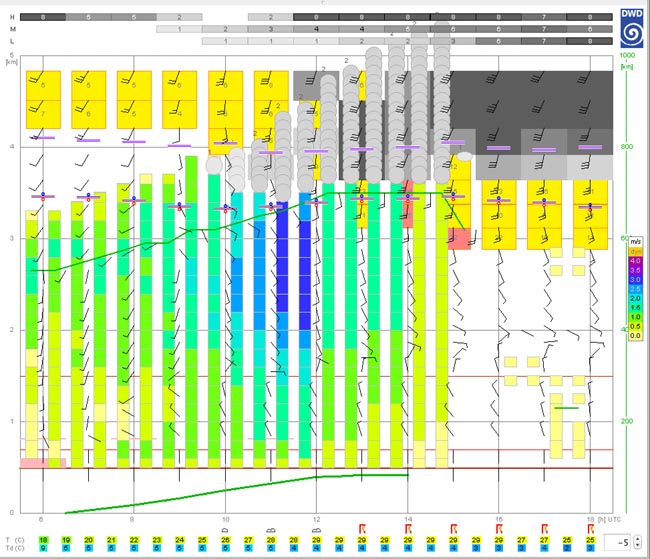The height and width of the screenshot is (559, 650).
Task: Click the 1.5 m/s legend swatch
Action: click(635, 308)
